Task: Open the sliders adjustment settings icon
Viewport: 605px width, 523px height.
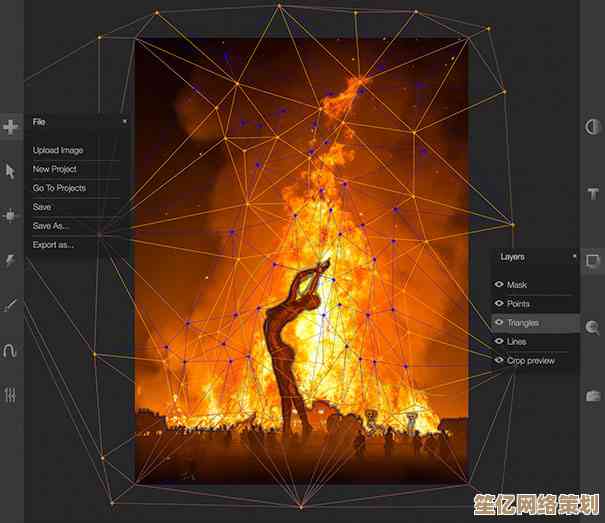Action: (11, 394)
